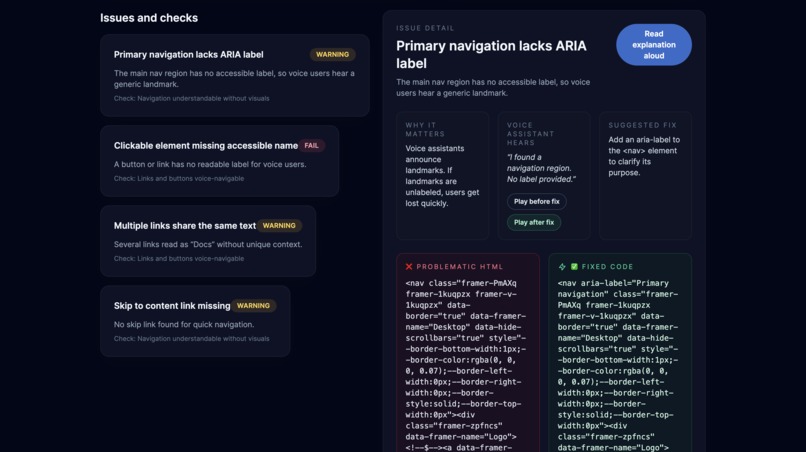Select the Clickable element missing accessible name issue

tap(219, 161)
